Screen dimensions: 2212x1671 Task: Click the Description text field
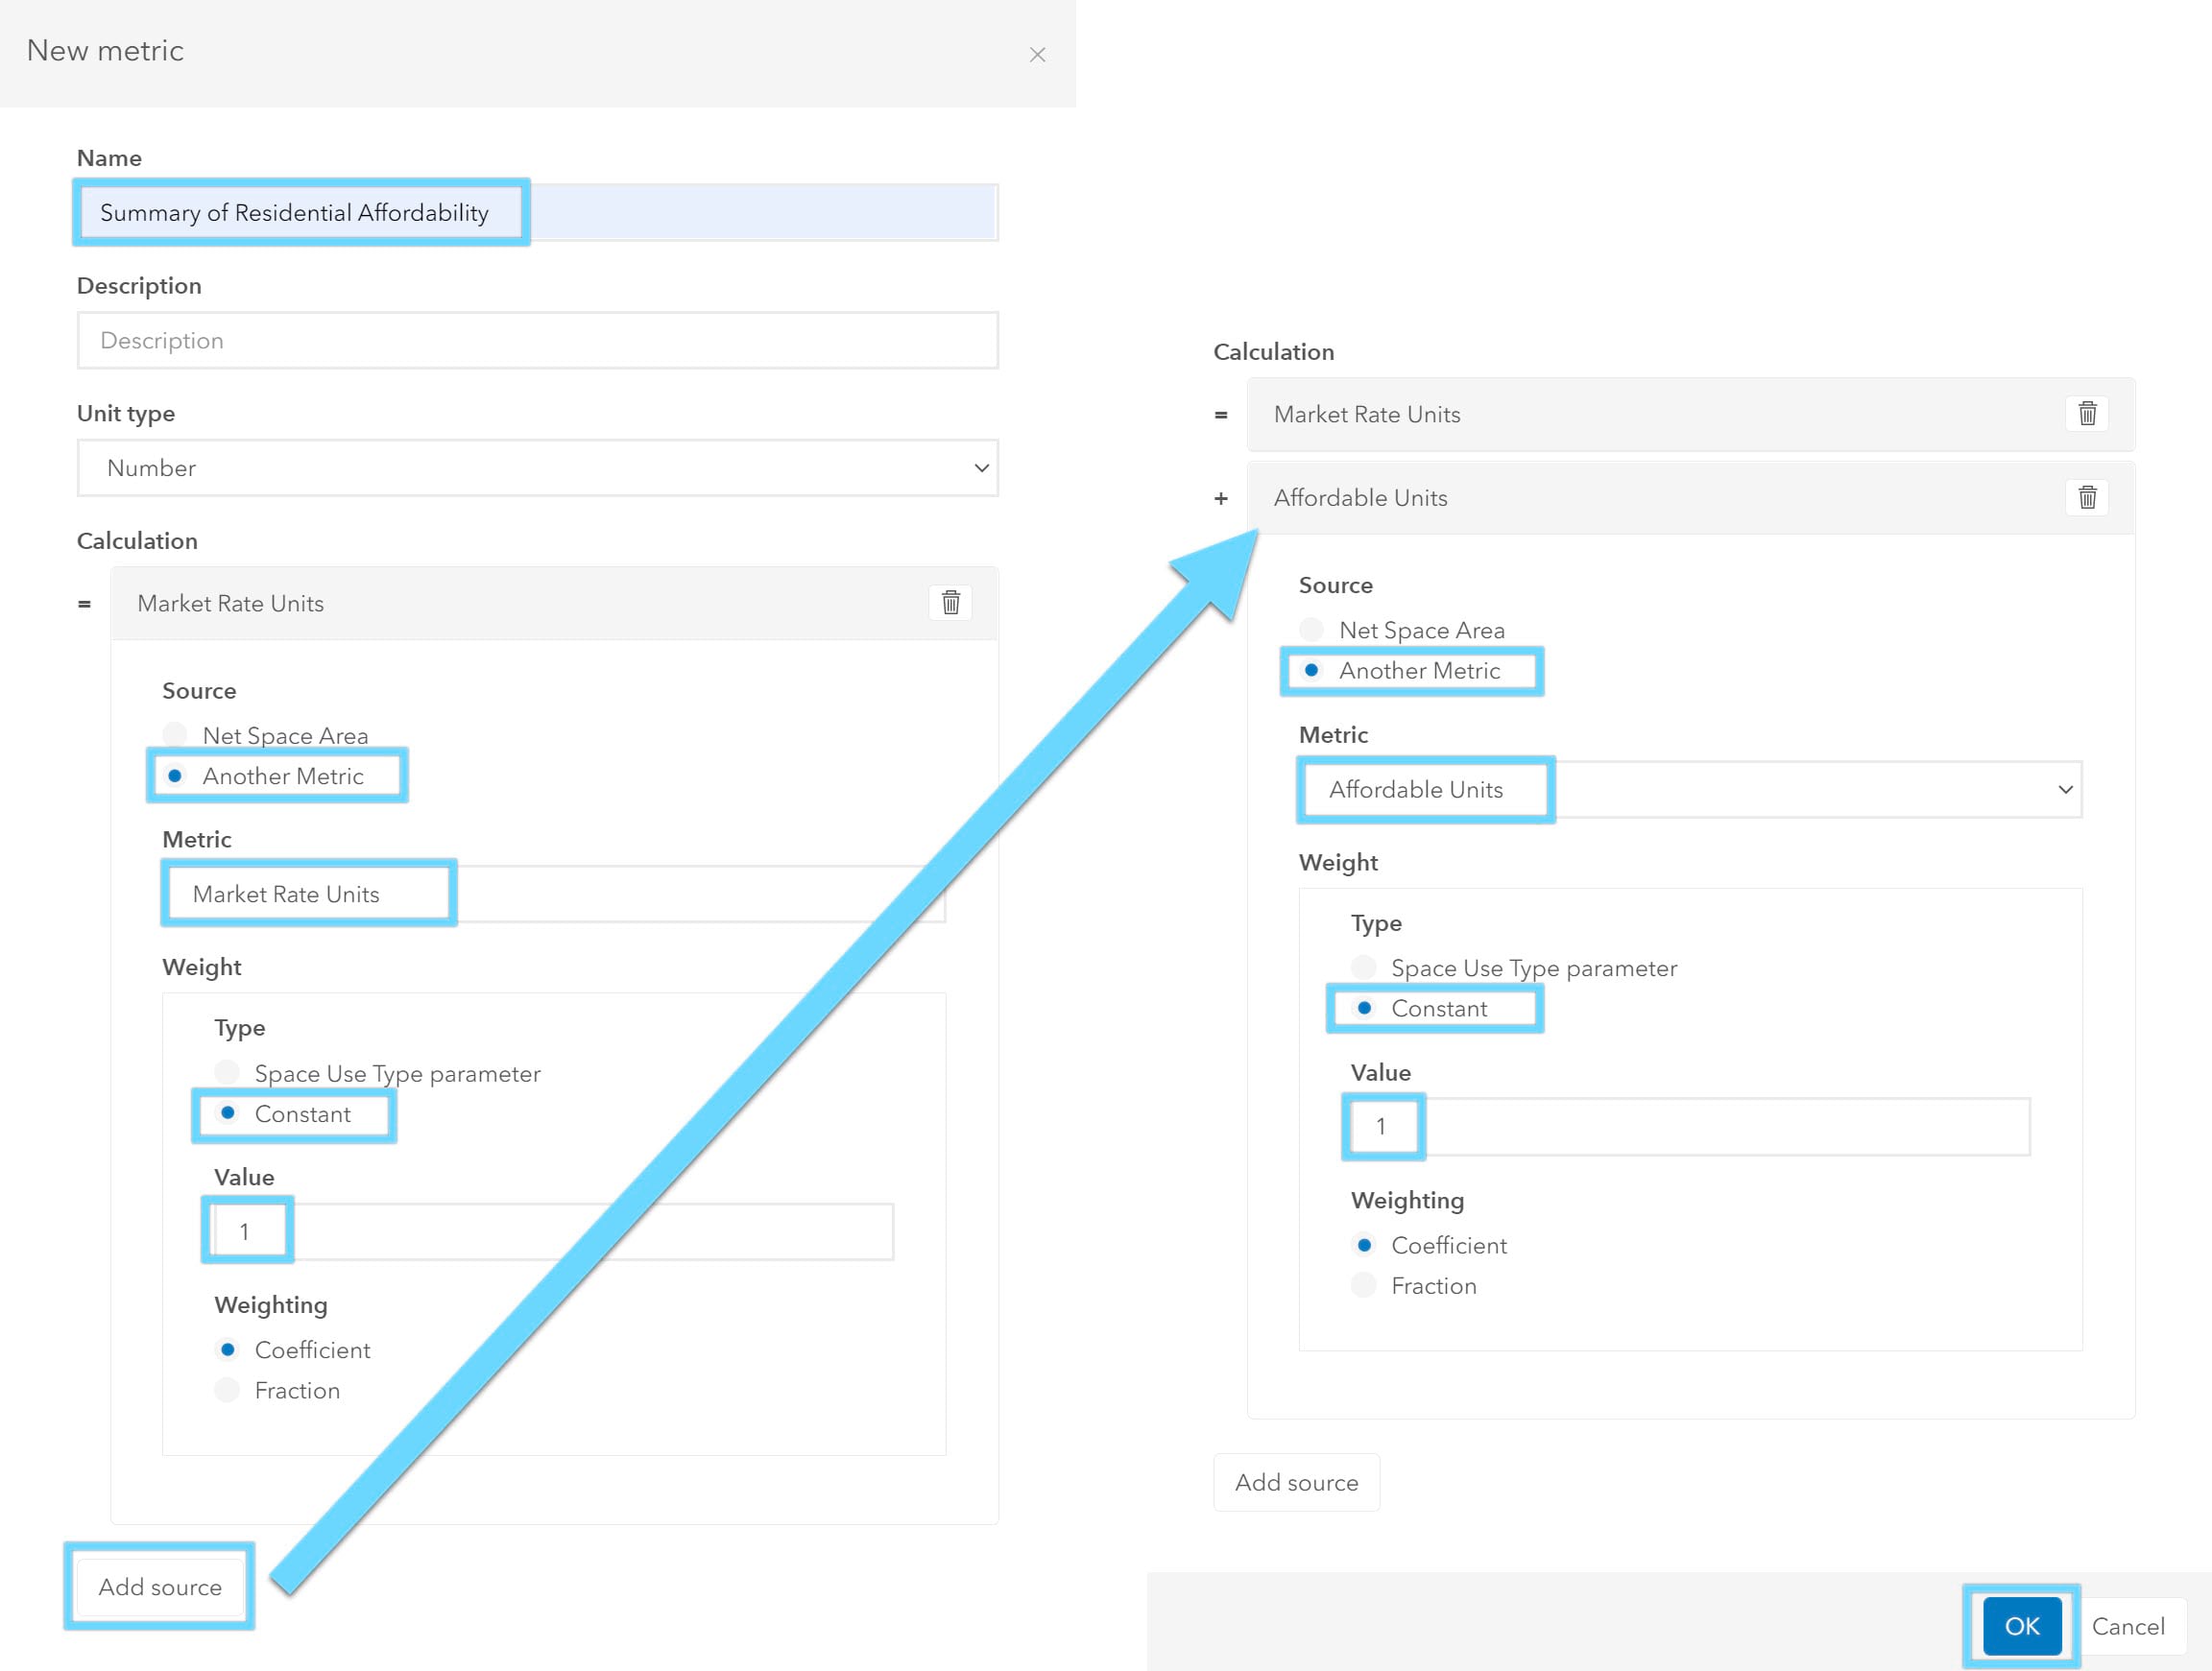[x=537, y=340]
